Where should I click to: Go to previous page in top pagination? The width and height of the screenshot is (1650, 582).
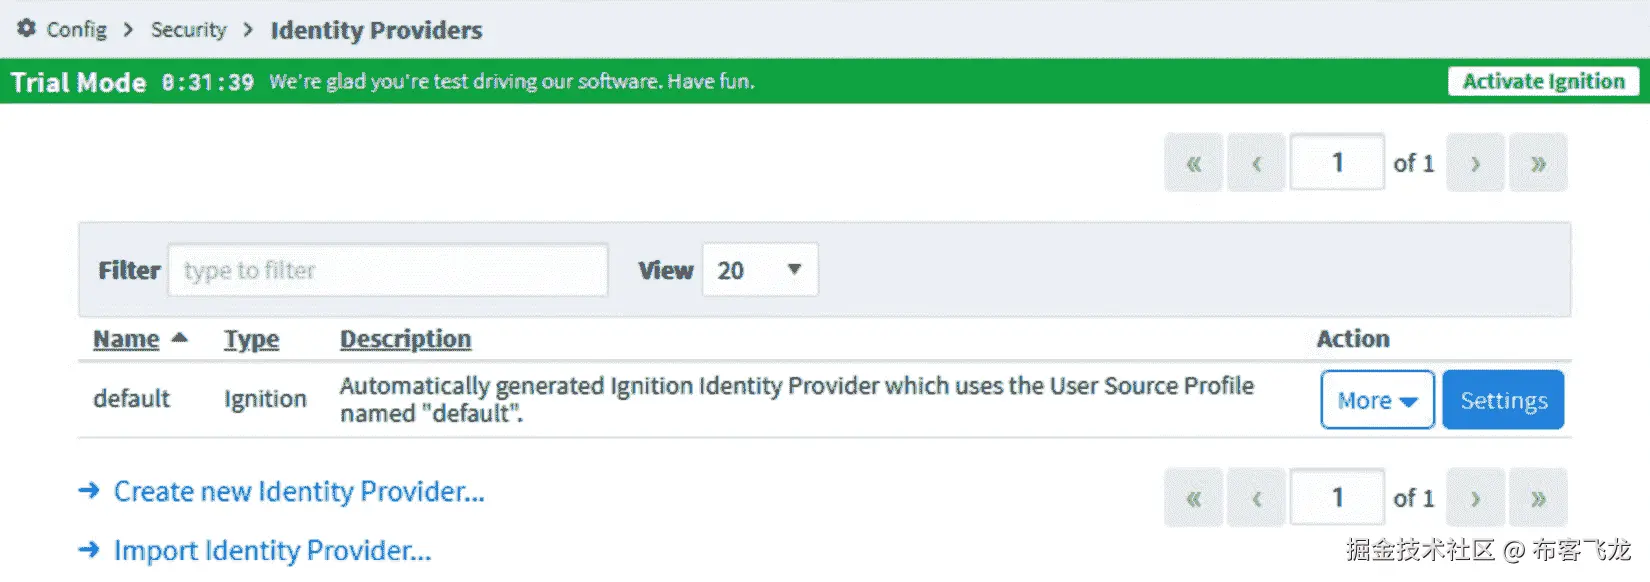pos(1256,163)
